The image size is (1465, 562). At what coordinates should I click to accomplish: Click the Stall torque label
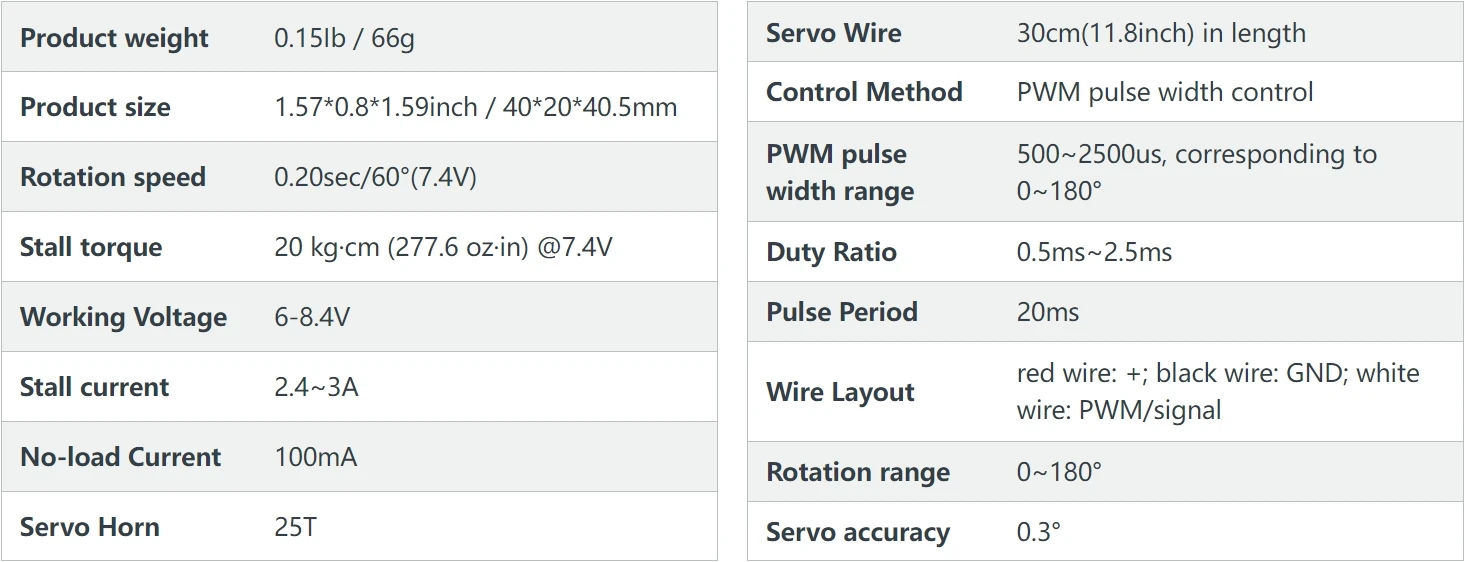click(91, 247)
